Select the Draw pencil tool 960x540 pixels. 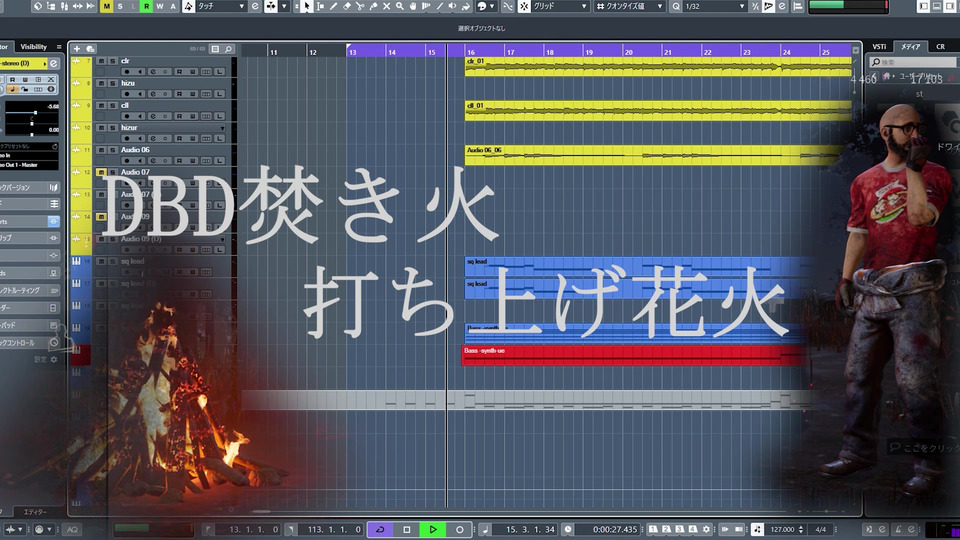tap(334, 6)
